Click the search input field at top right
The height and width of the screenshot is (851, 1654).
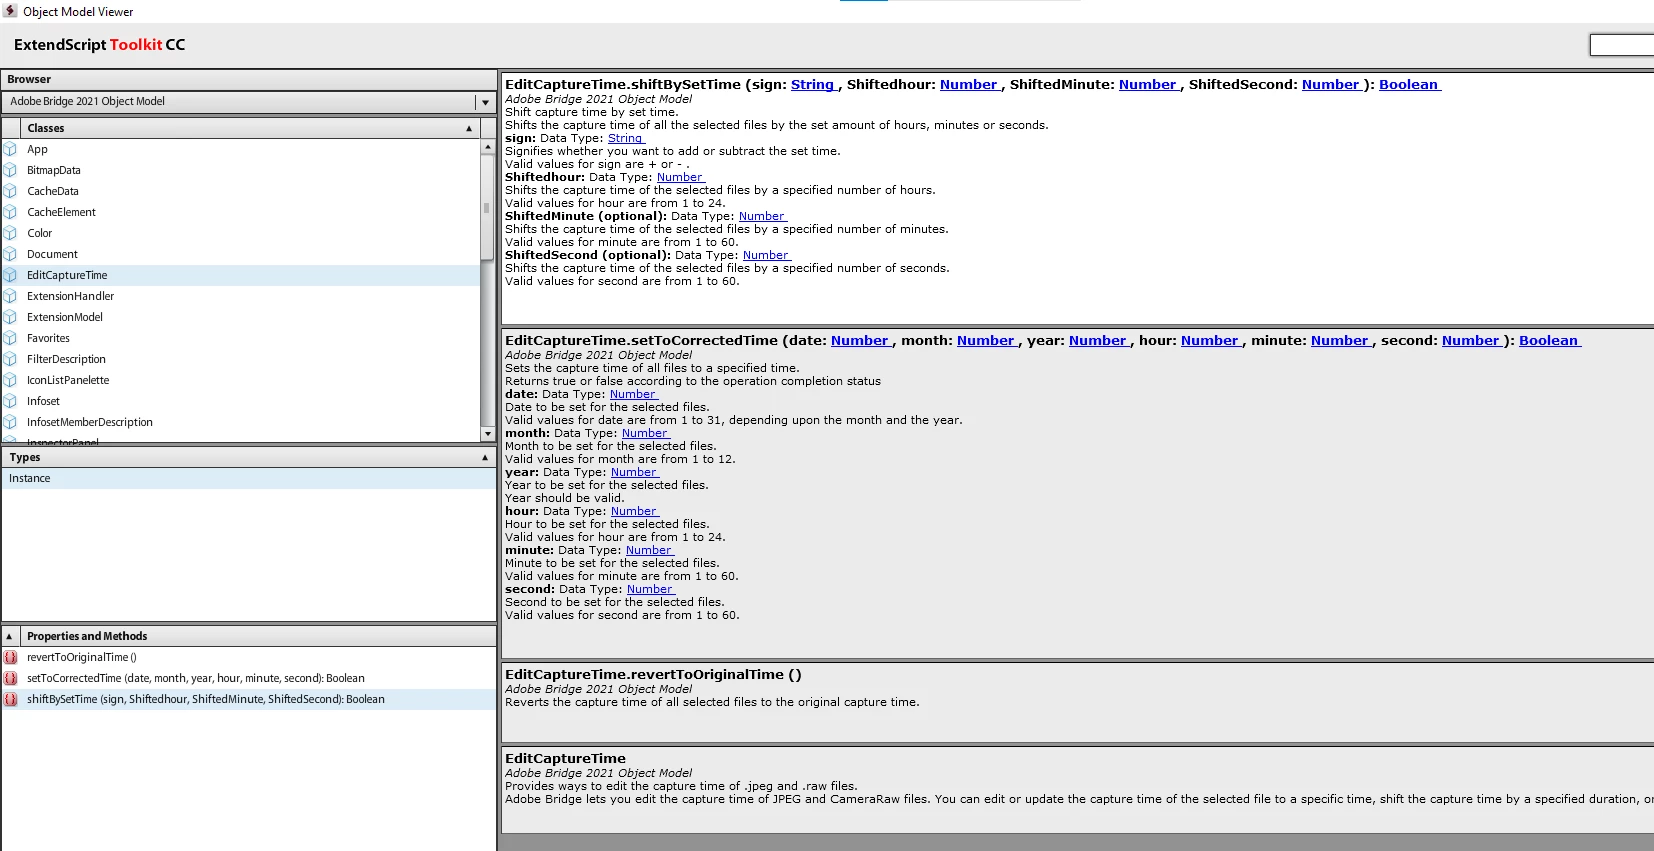pyautogui.click(x=1621, y=45)
